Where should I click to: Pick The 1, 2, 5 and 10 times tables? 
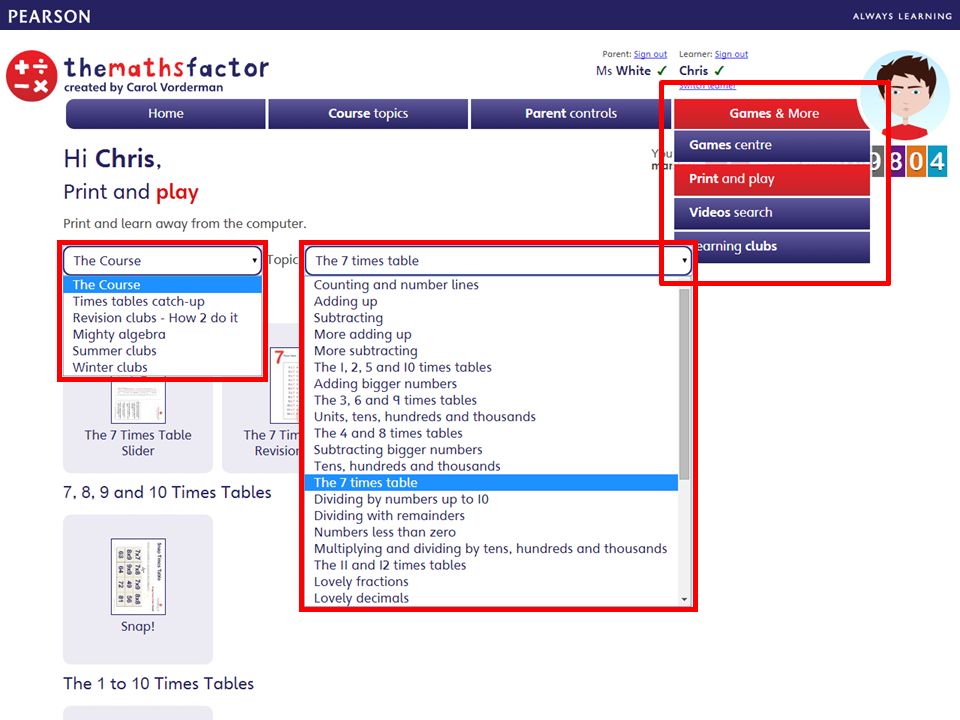(492, 367)
